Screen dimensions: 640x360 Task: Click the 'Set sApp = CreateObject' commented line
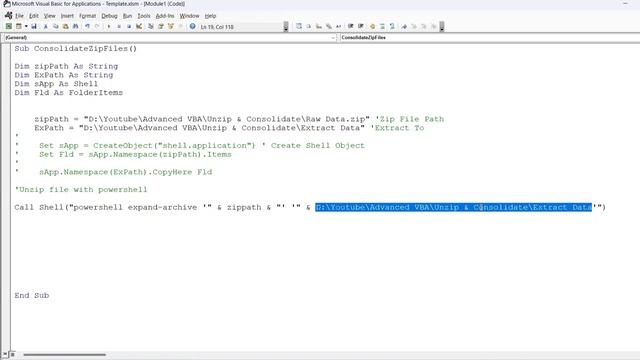(202, 146)
